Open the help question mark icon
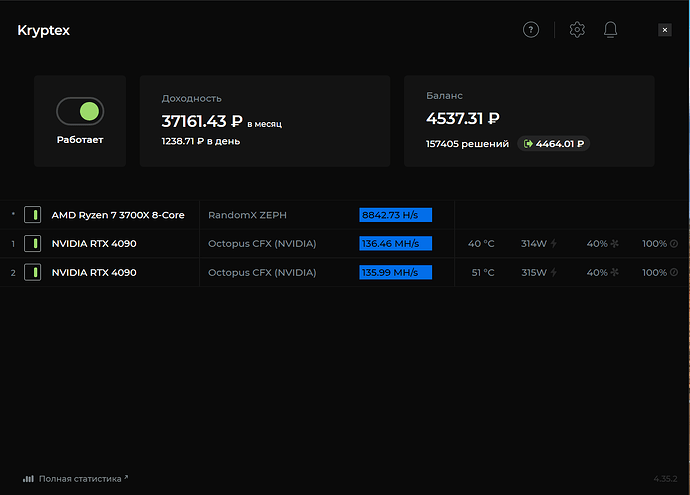Viewport: 690px width, 495px height. point(531,30)
